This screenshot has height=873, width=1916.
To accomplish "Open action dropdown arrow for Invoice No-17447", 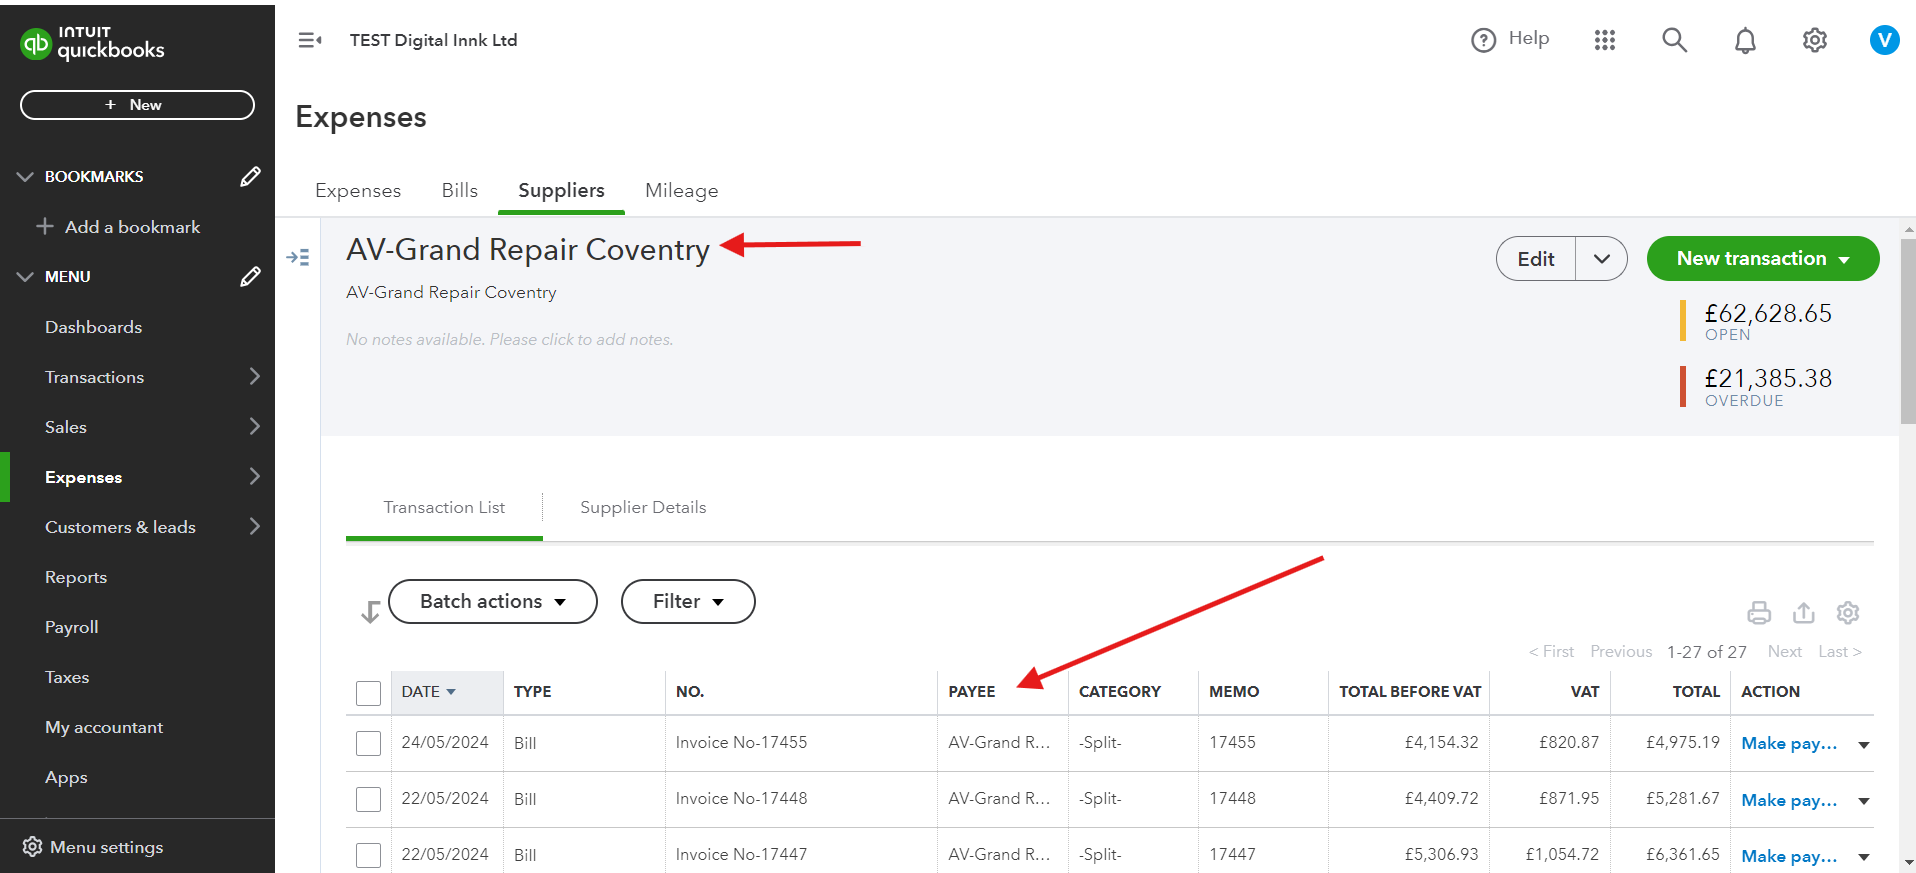I will (x=1864, y=856).
